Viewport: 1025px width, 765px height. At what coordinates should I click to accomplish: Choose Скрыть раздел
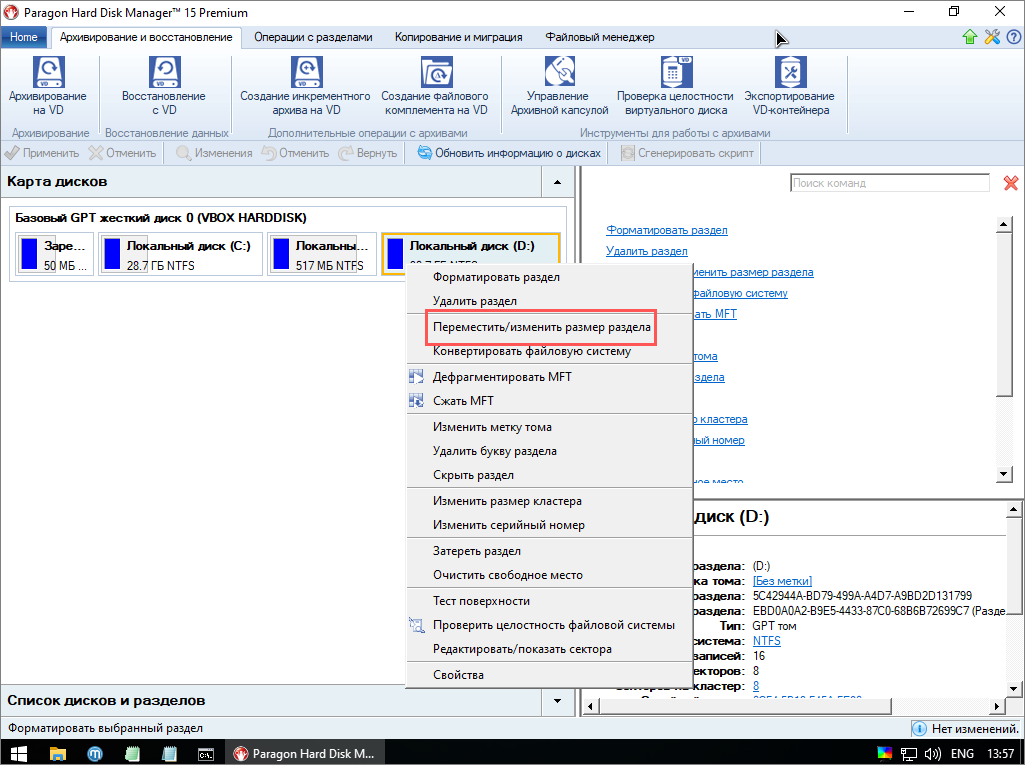pos(549,475)
